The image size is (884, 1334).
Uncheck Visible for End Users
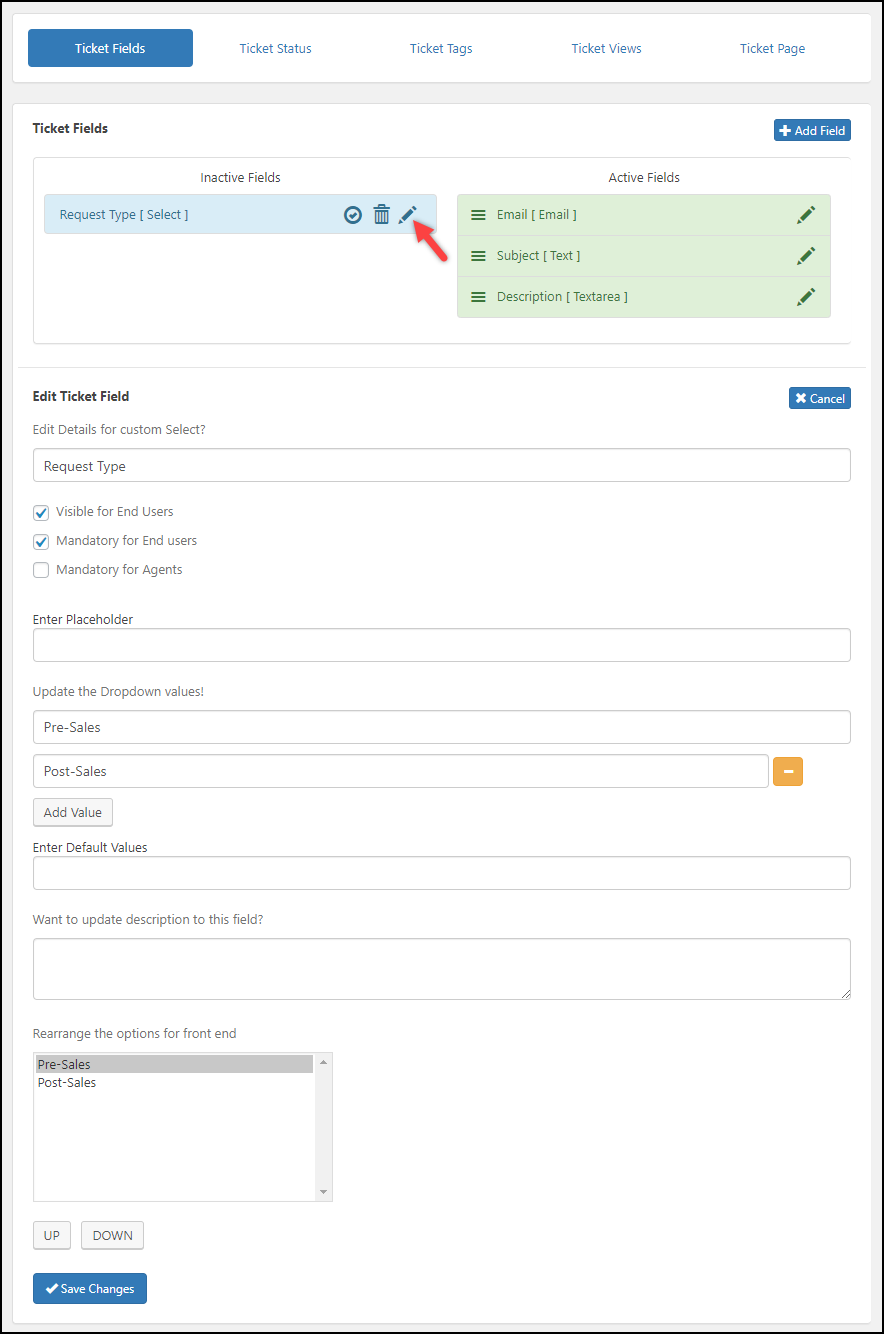pyautogui.click(x=41, y=513)
